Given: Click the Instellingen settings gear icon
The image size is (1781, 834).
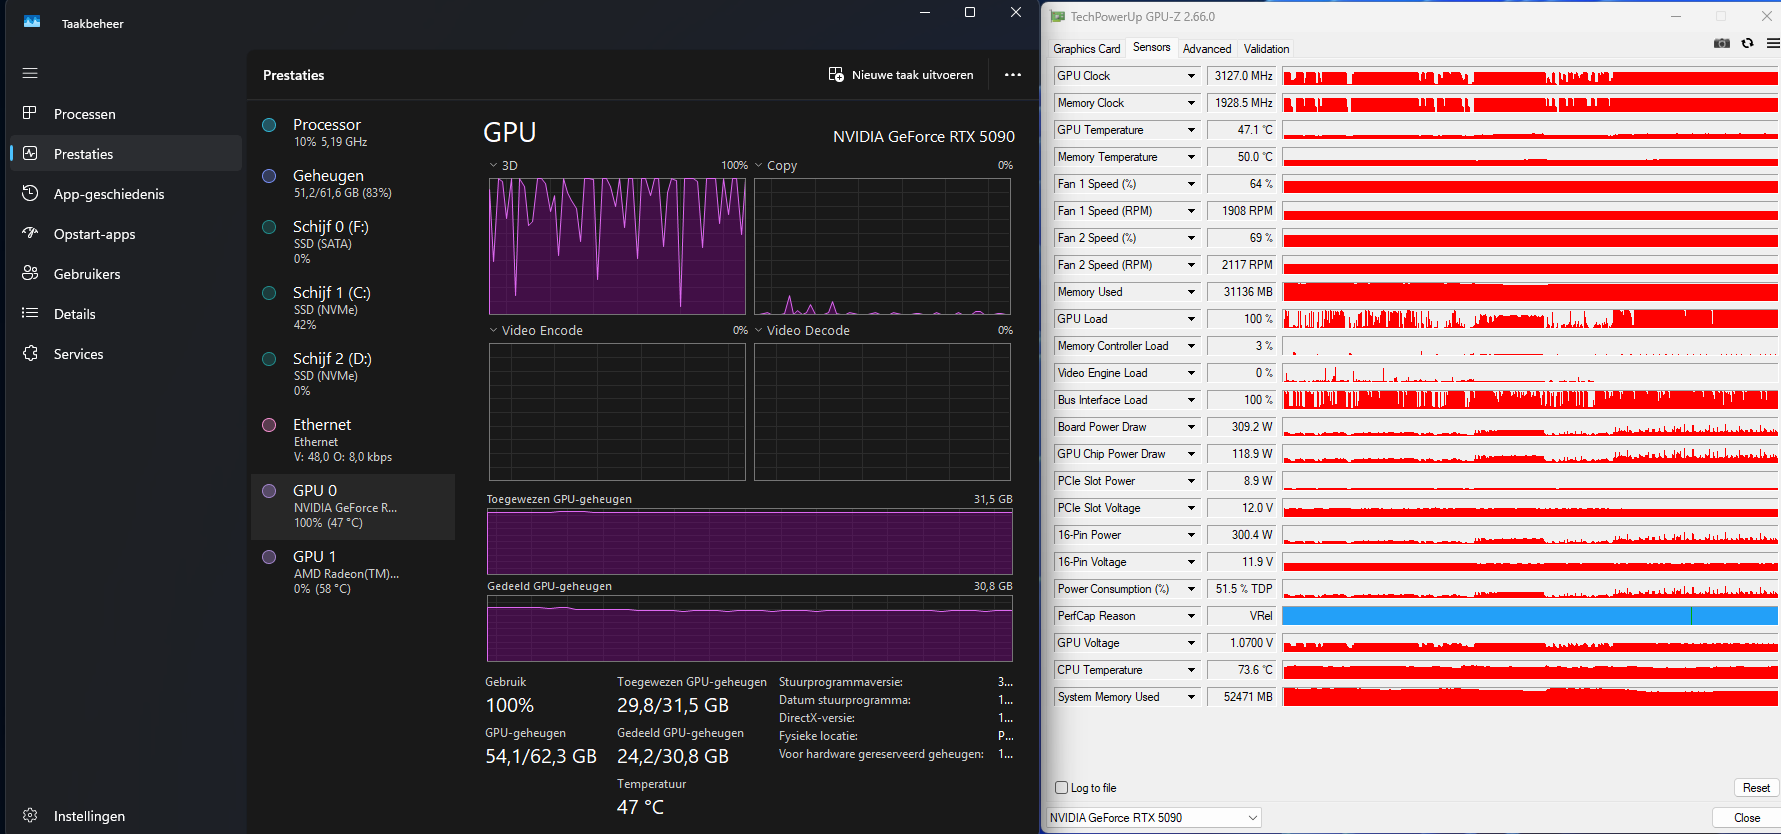Looking at the screenshot, I should pos(30,815).
